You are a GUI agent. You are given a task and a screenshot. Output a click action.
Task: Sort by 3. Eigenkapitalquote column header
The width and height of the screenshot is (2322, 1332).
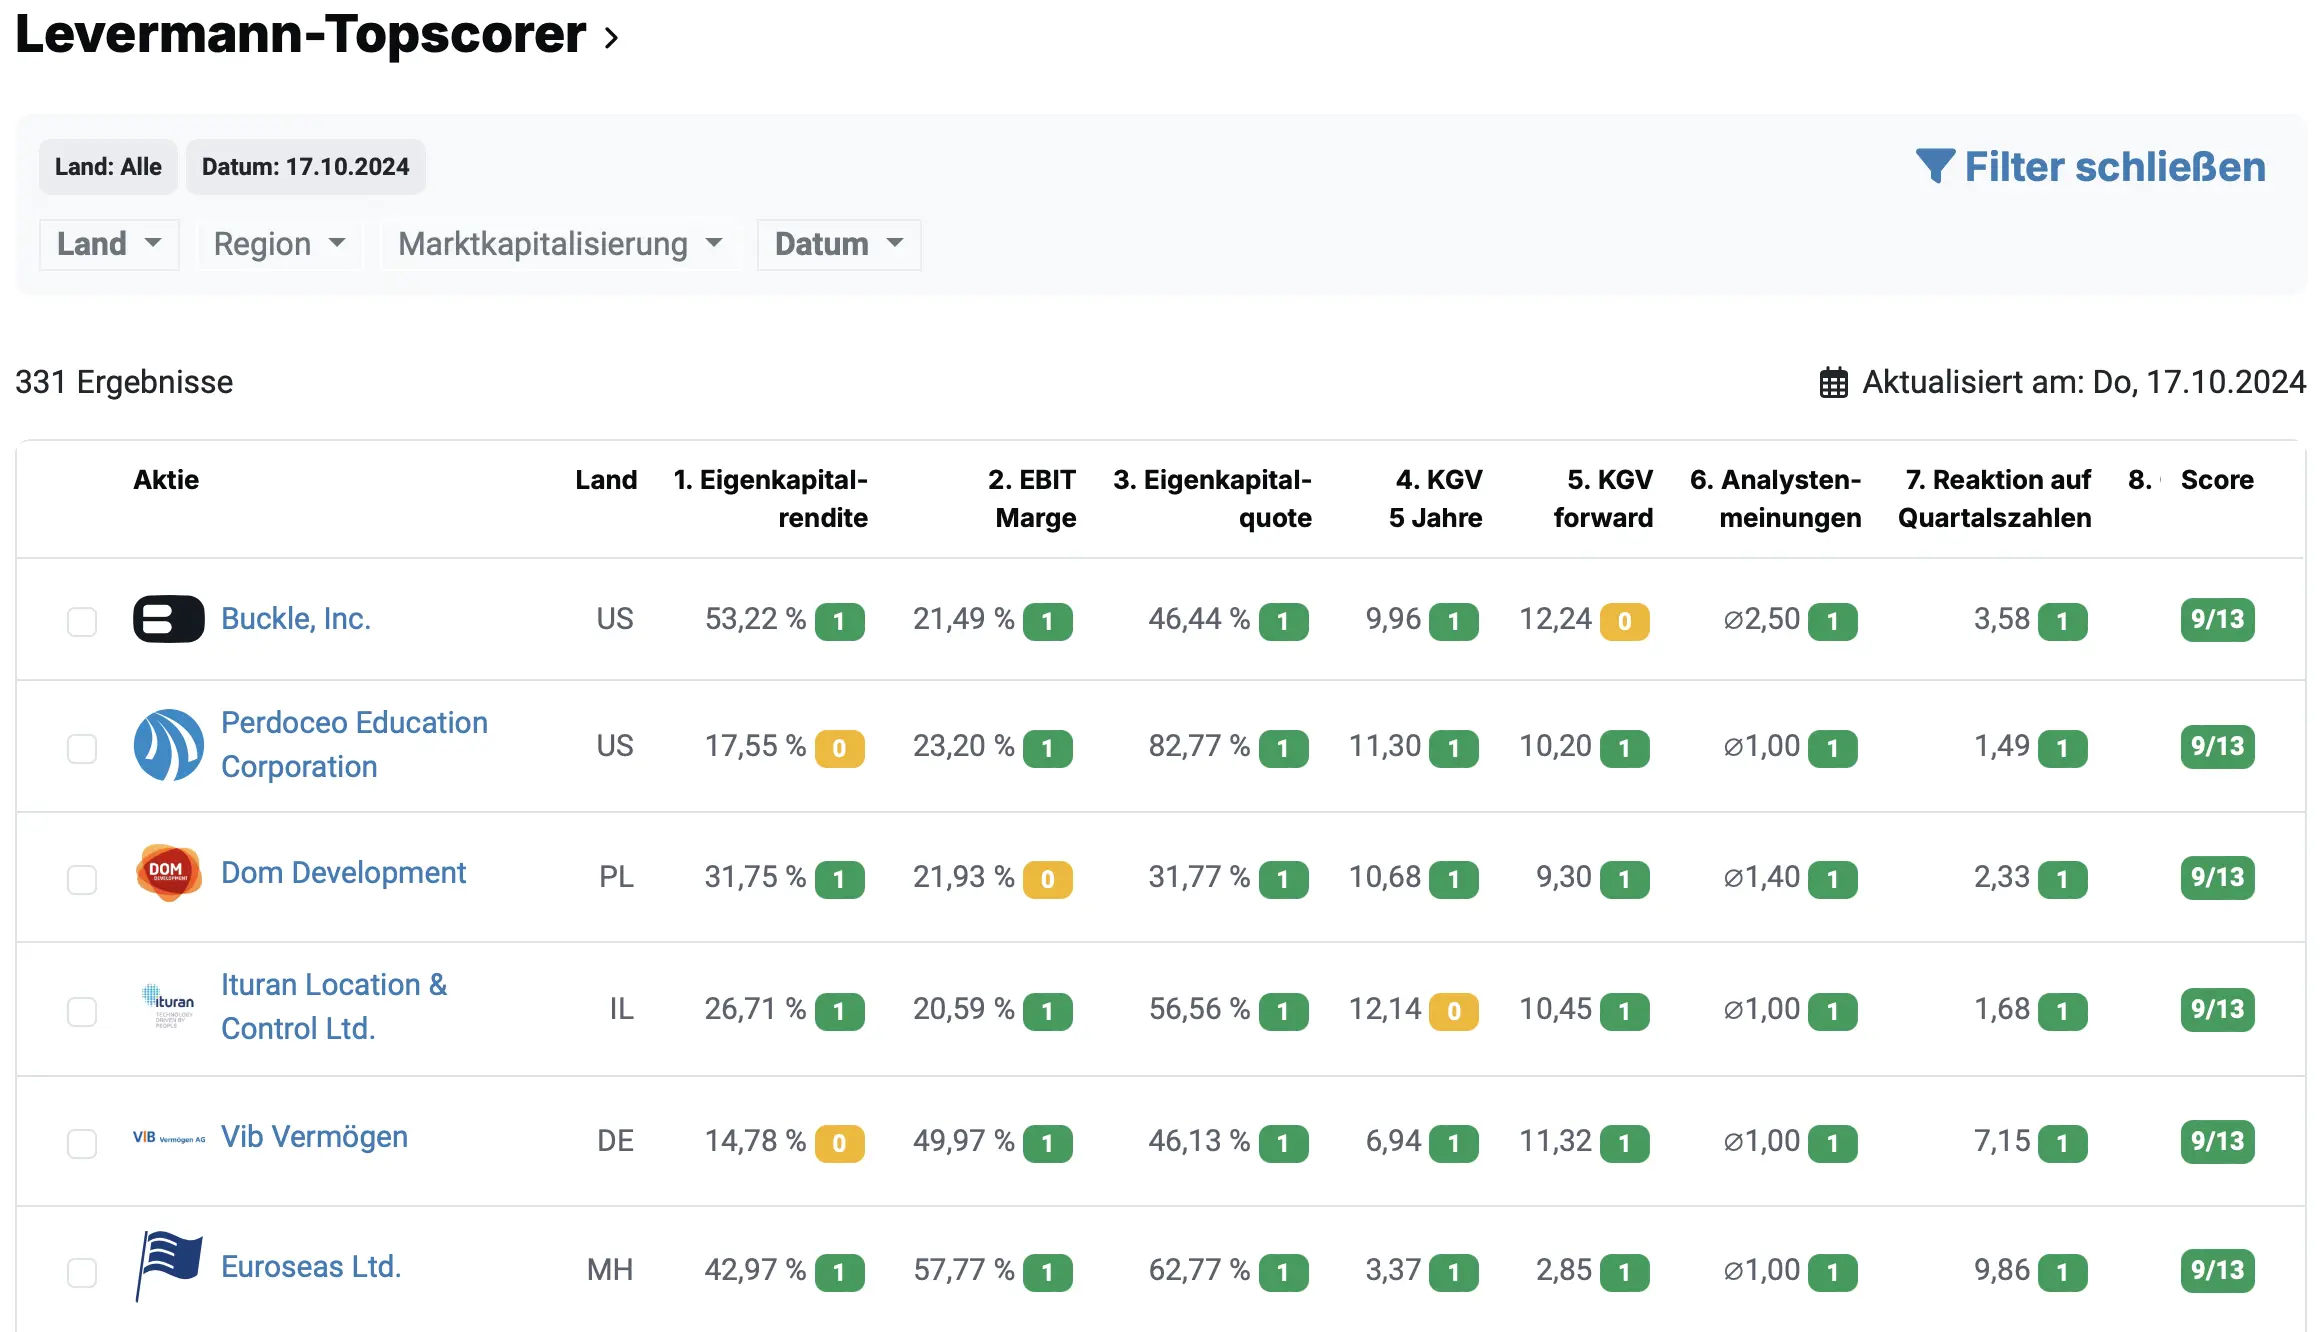point(1212,499)
